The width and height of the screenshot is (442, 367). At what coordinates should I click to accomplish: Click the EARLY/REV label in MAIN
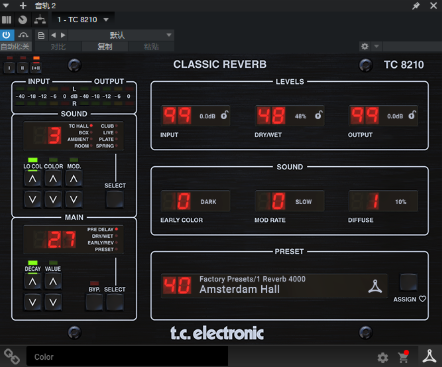coord(101,243)
